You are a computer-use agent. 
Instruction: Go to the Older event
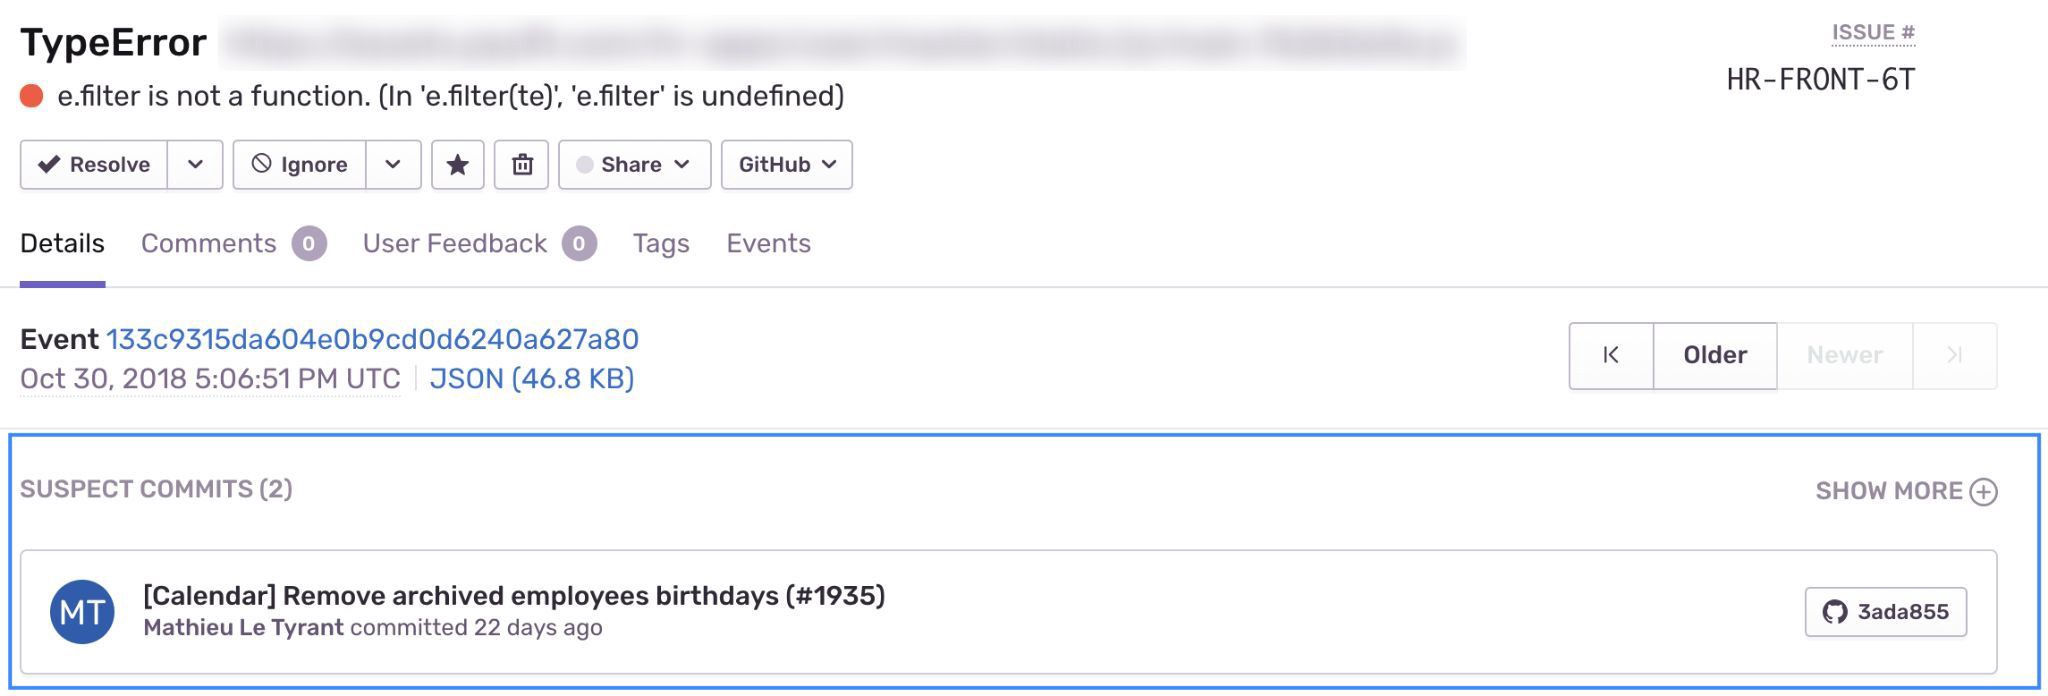click(x=1715, y=355)
